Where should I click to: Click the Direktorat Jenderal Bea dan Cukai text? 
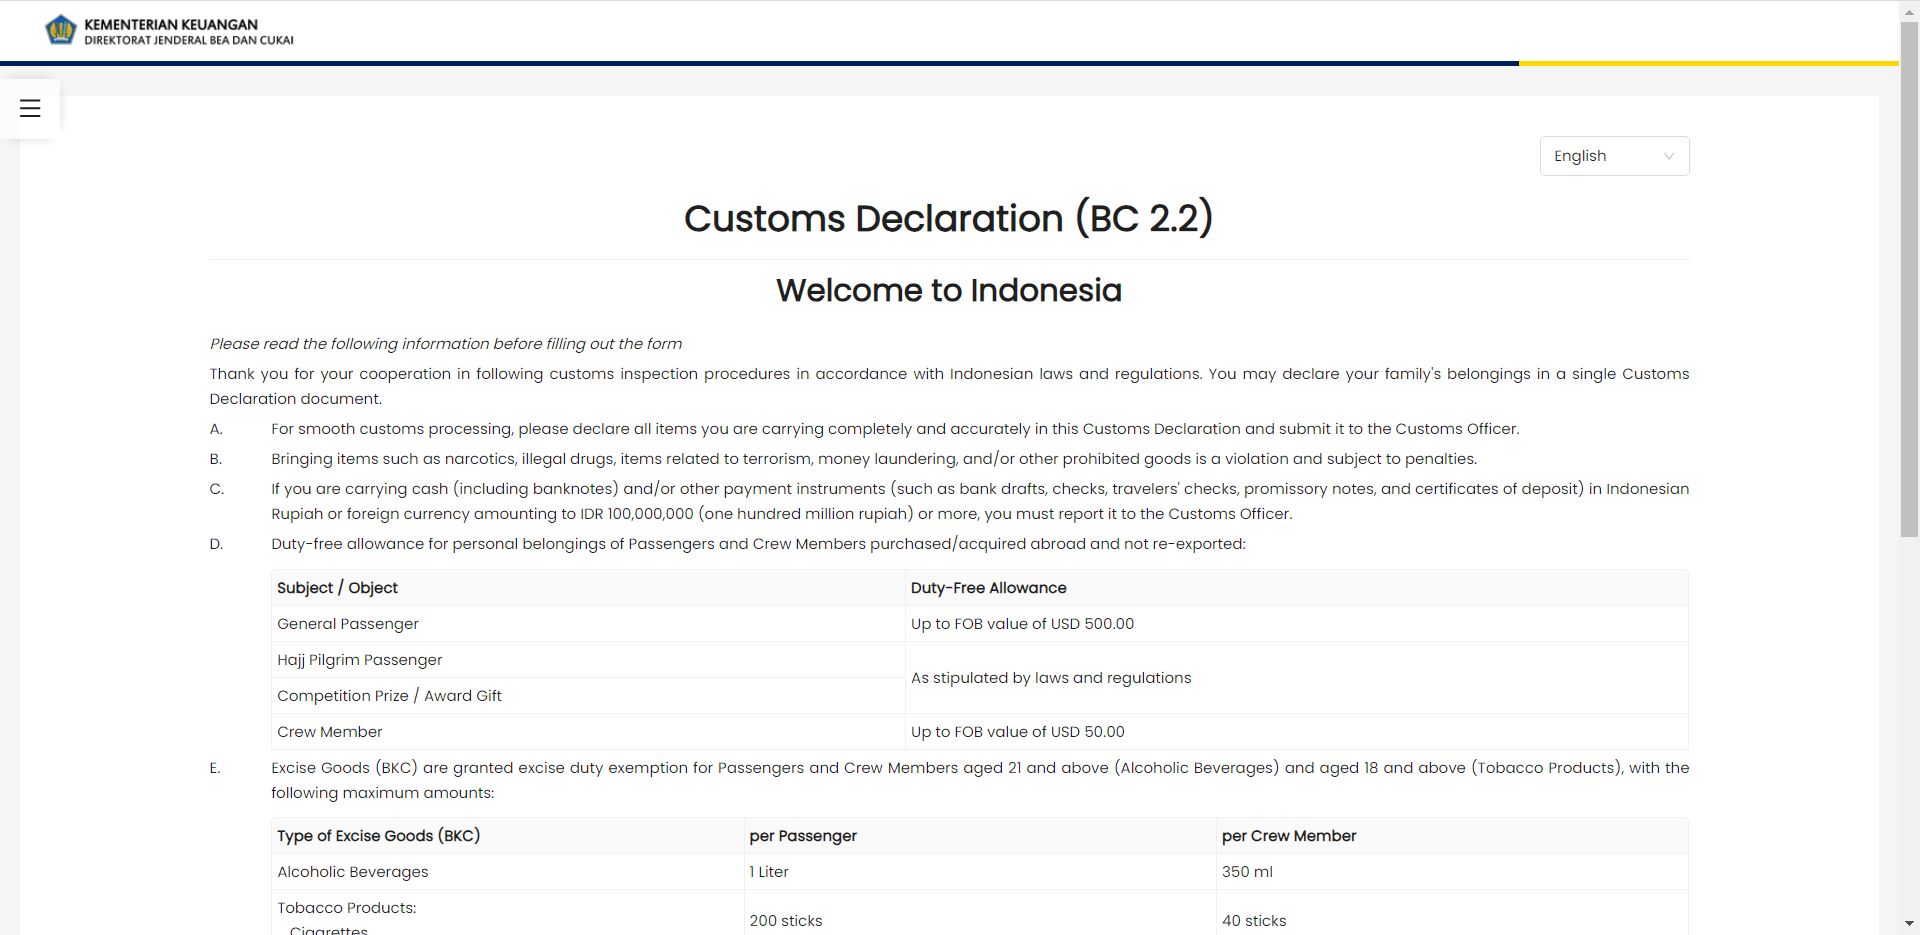click(x=189, y=41)
